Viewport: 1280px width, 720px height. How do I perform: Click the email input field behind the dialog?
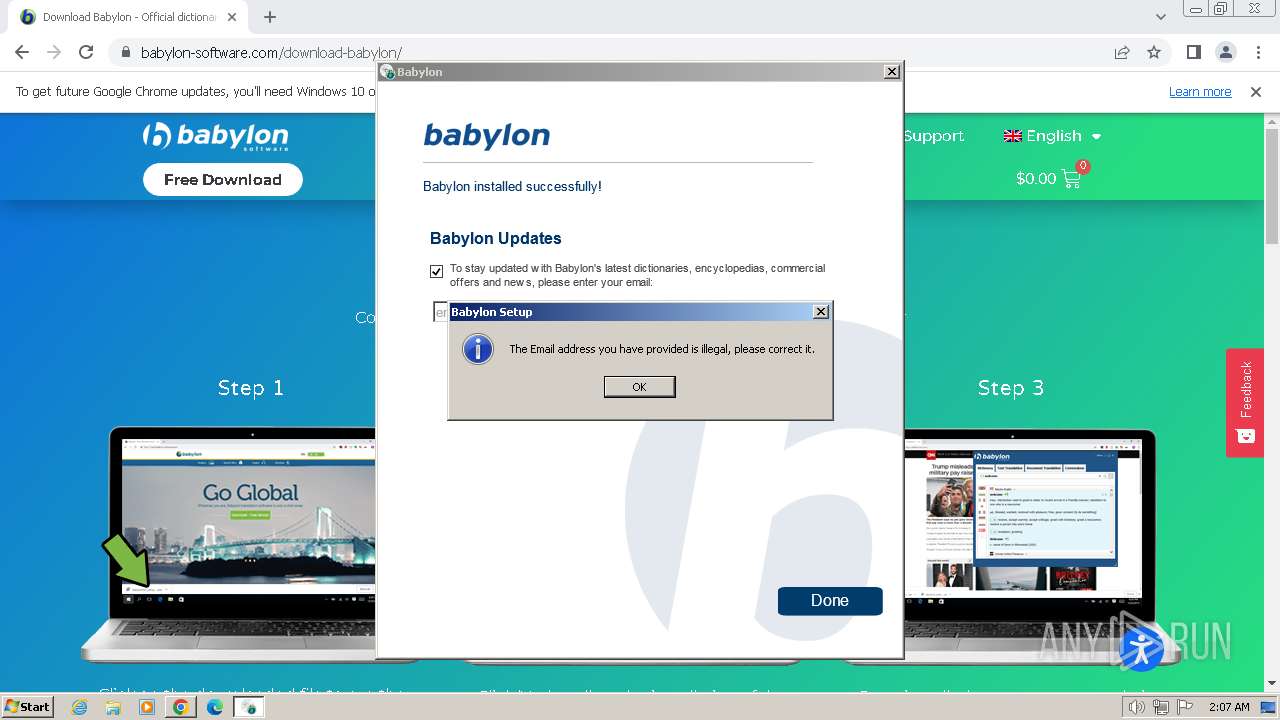(440, 312)
